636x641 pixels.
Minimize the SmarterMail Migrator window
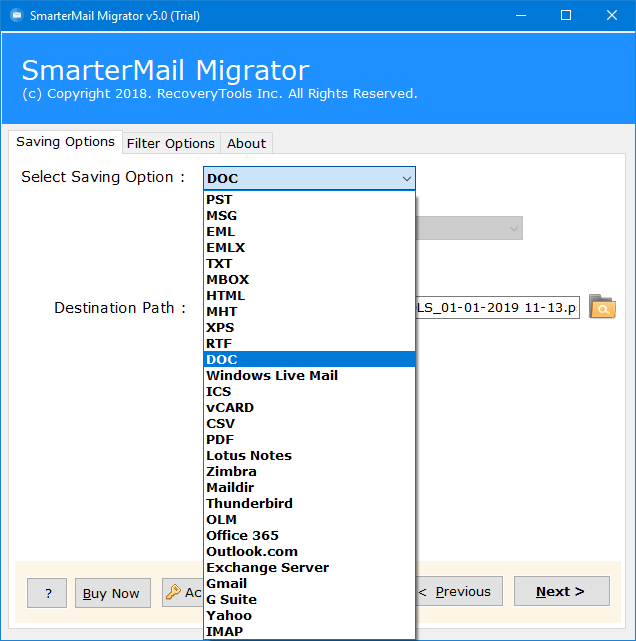(521, 16)
